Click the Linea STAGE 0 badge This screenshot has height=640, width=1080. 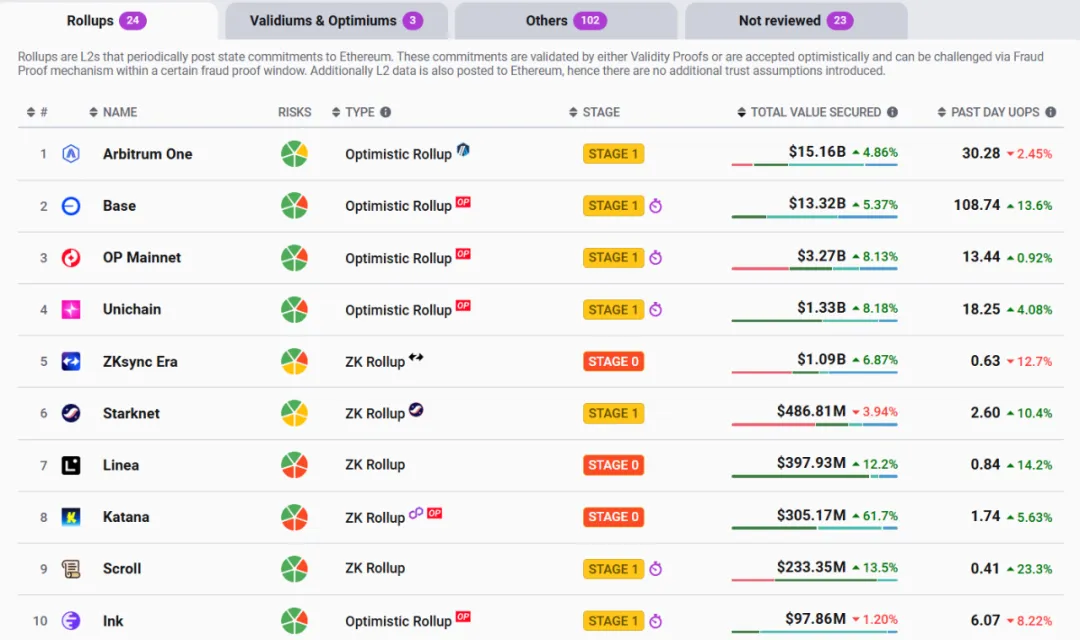point(613,465)
